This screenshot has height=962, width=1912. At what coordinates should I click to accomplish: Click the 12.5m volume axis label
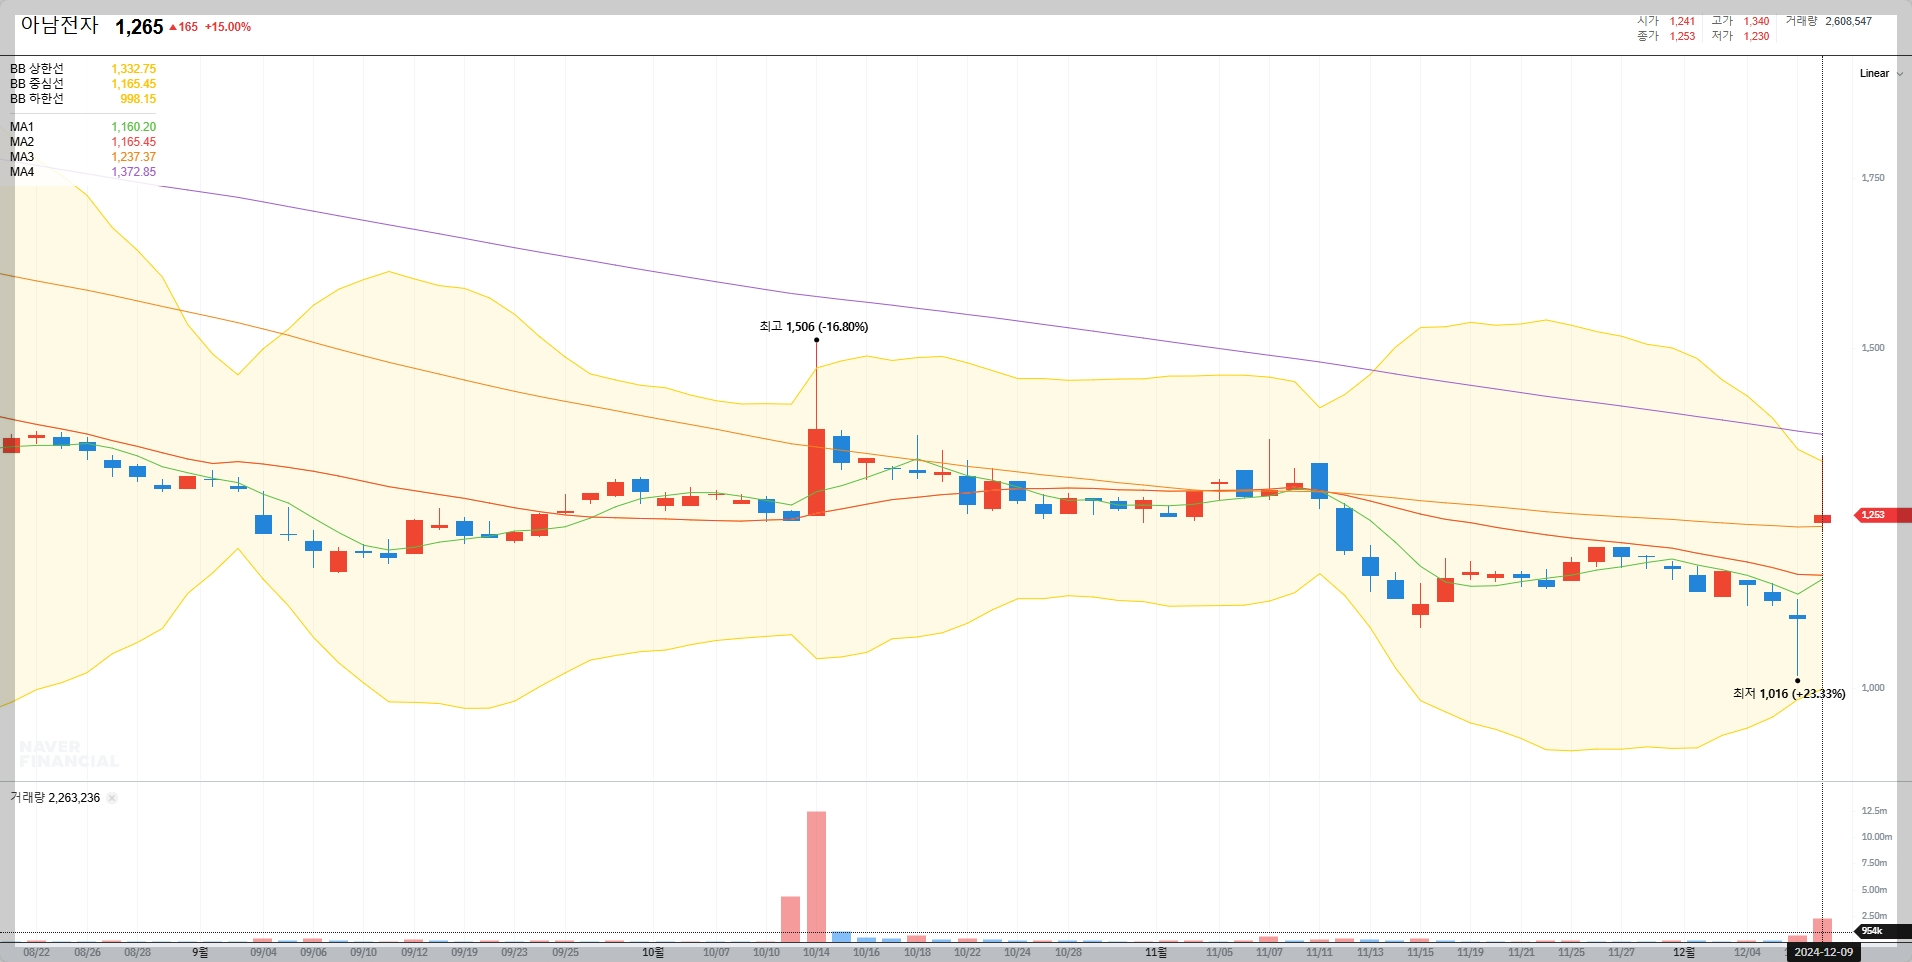pos(1874,811)
